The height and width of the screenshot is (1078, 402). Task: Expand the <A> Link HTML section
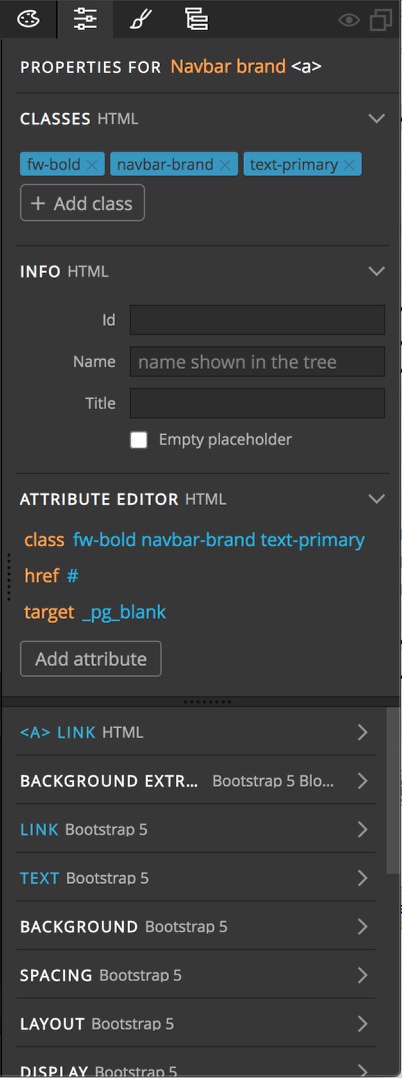click(196, 732)
